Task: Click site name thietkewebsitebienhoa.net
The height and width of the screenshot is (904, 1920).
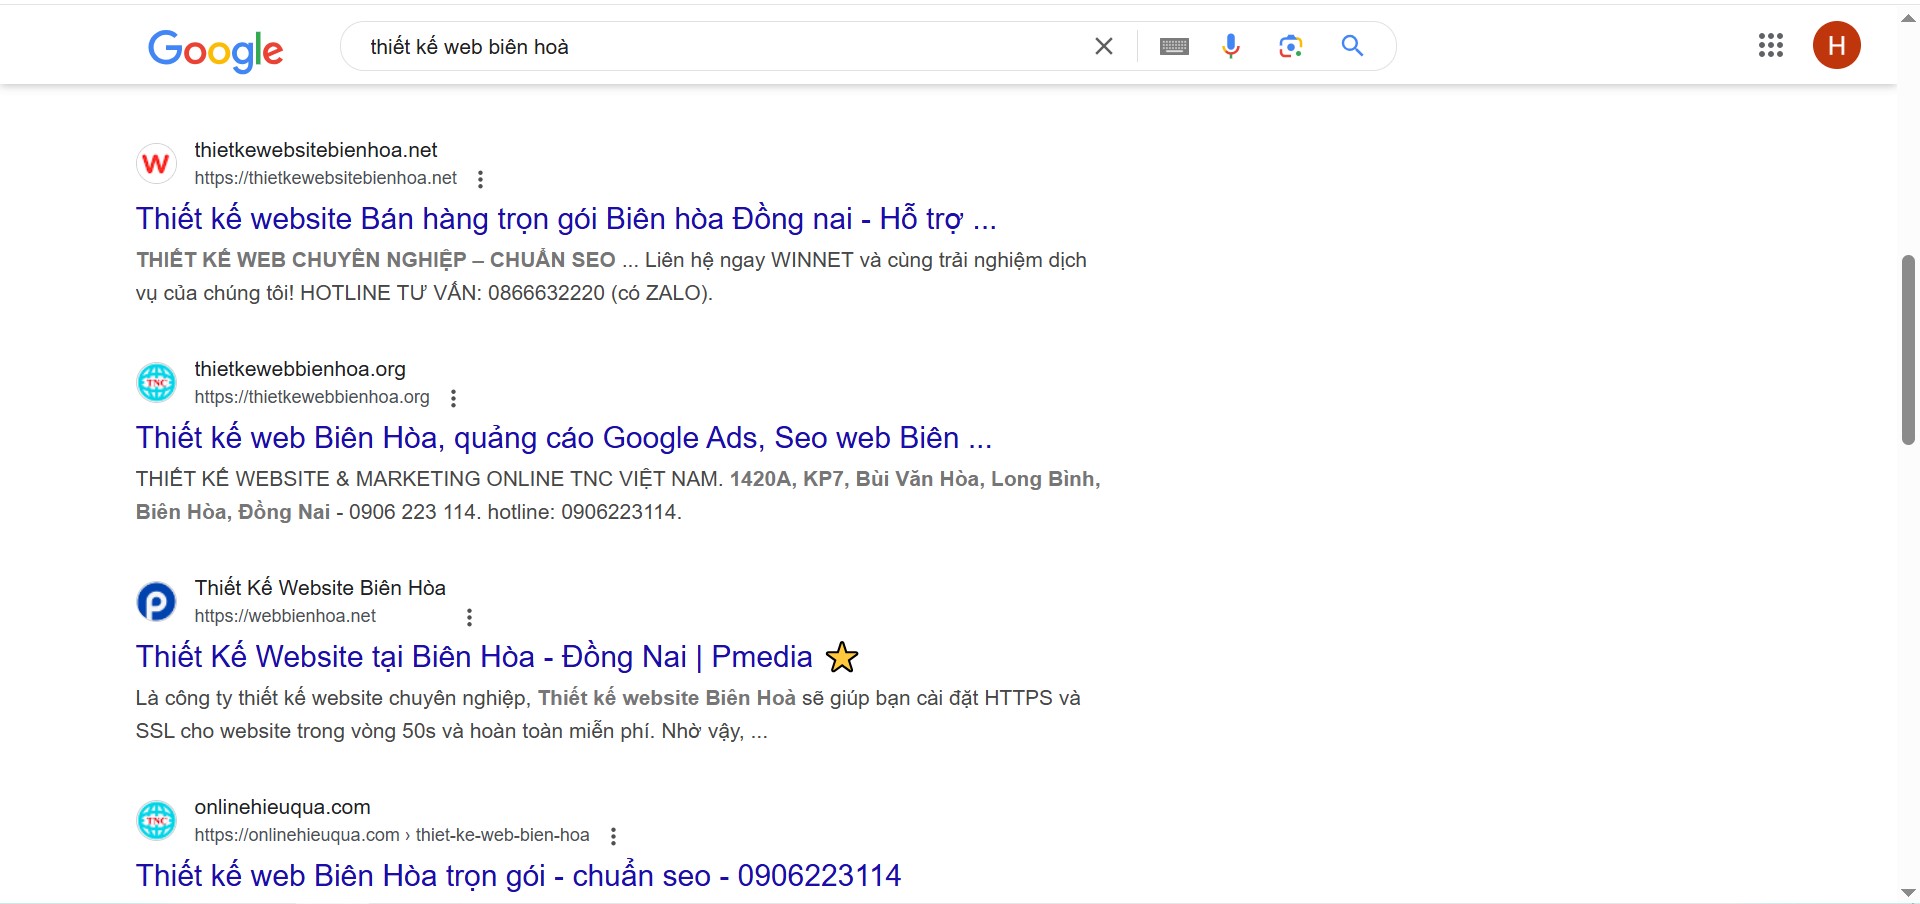Action: click(316, 150)
